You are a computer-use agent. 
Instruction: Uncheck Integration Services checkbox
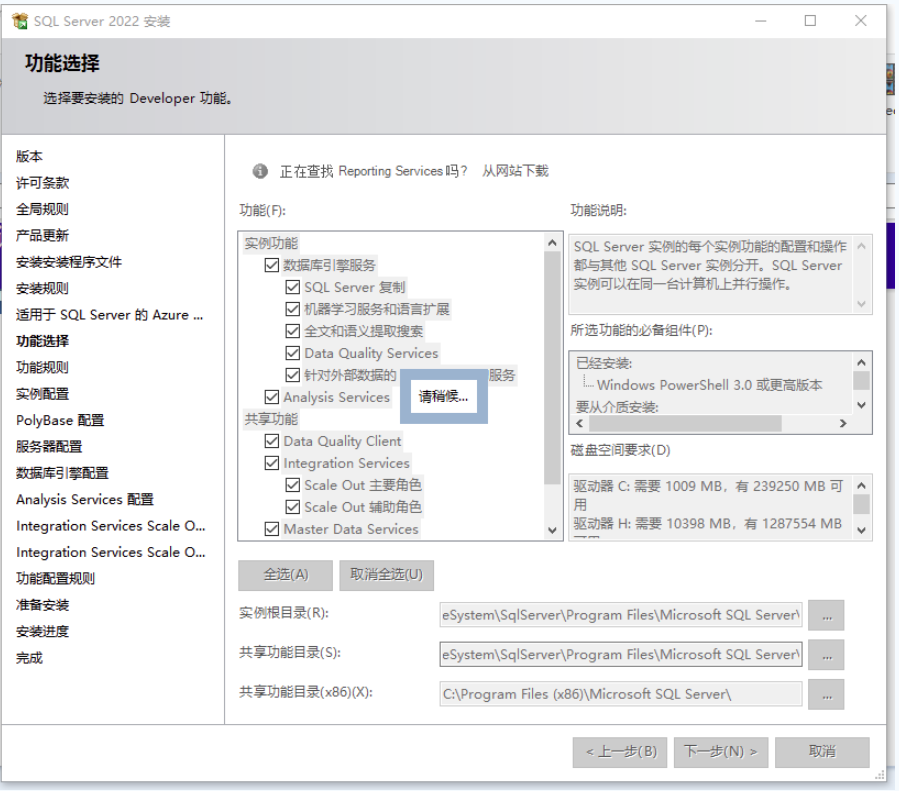tap(272, 463)
